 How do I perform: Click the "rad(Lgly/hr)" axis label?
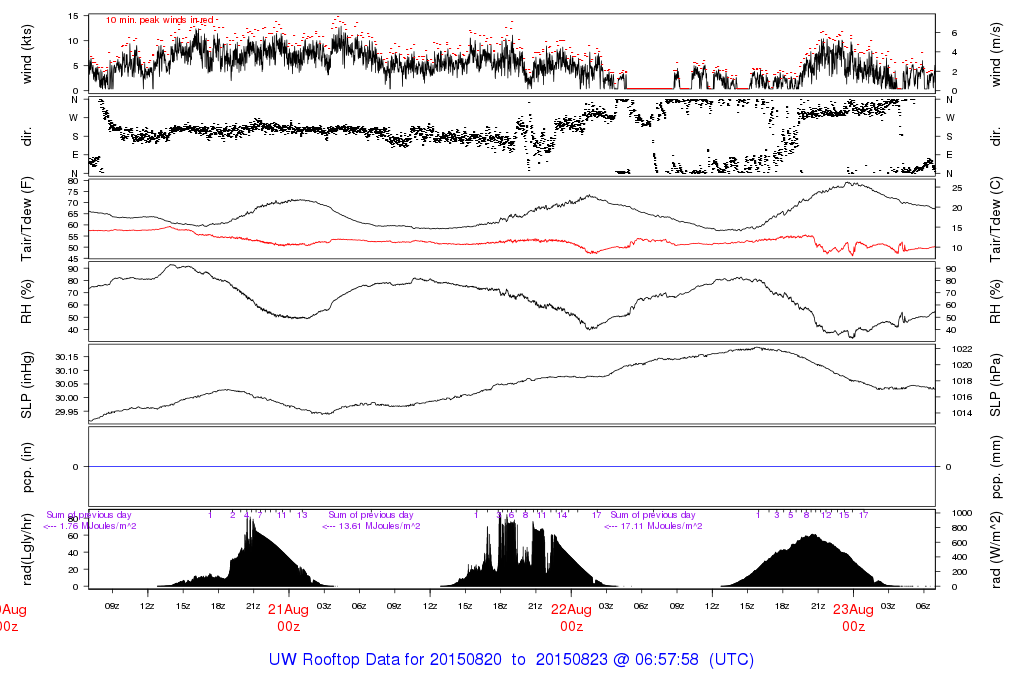[x=27, y=549]
